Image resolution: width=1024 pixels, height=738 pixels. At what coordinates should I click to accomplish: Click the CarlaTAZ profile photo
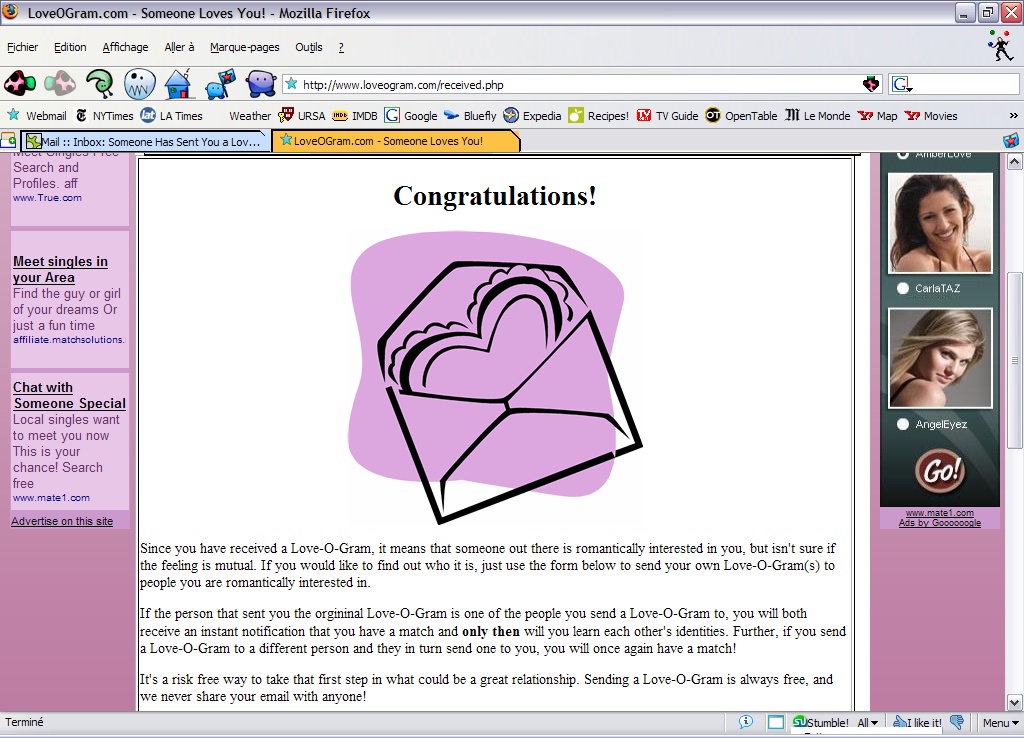940,223
